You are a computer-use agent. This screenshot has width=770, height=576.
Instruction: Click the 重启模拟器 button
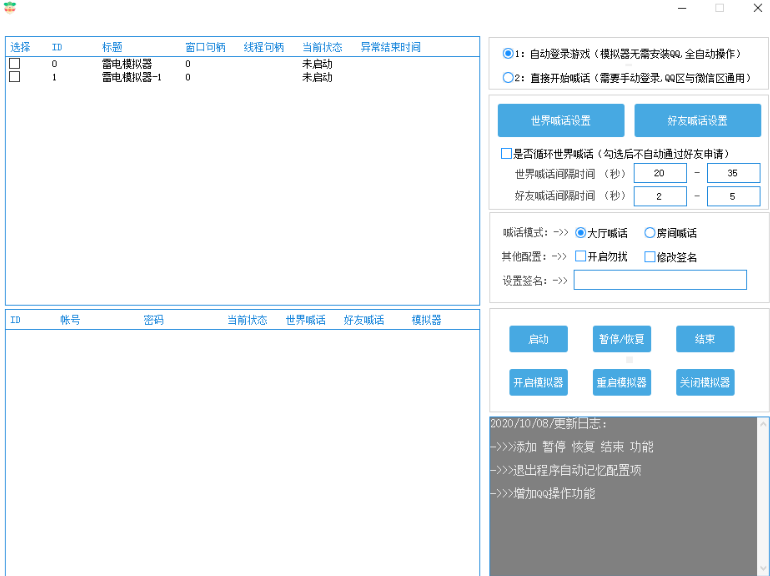coord(621,382)
